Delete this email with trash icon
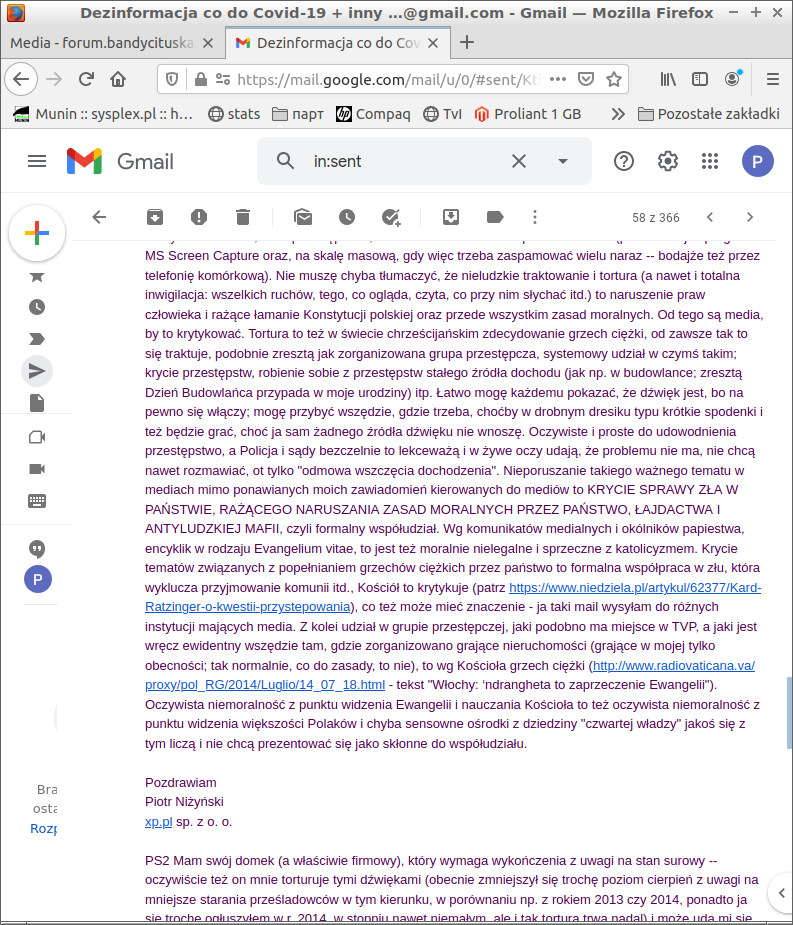 click(x=243, y=217)
